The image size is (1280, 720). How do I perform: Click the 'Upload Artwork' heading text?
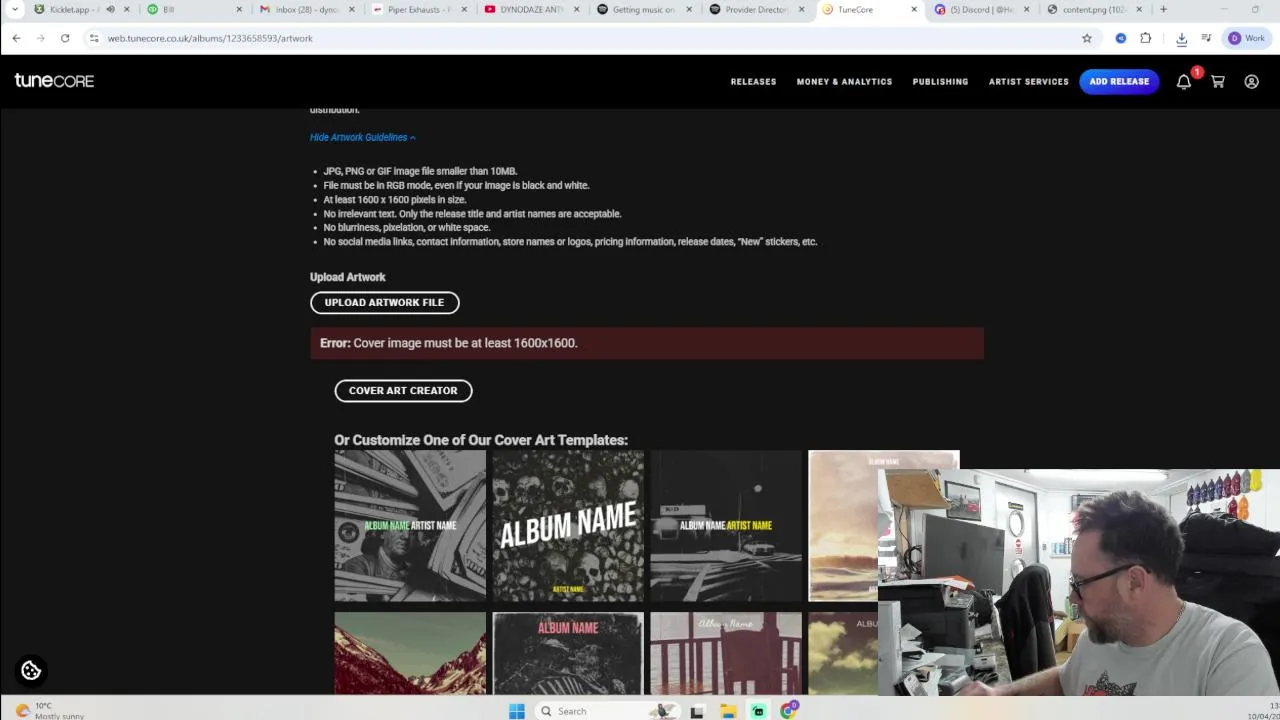pos(347,277)
